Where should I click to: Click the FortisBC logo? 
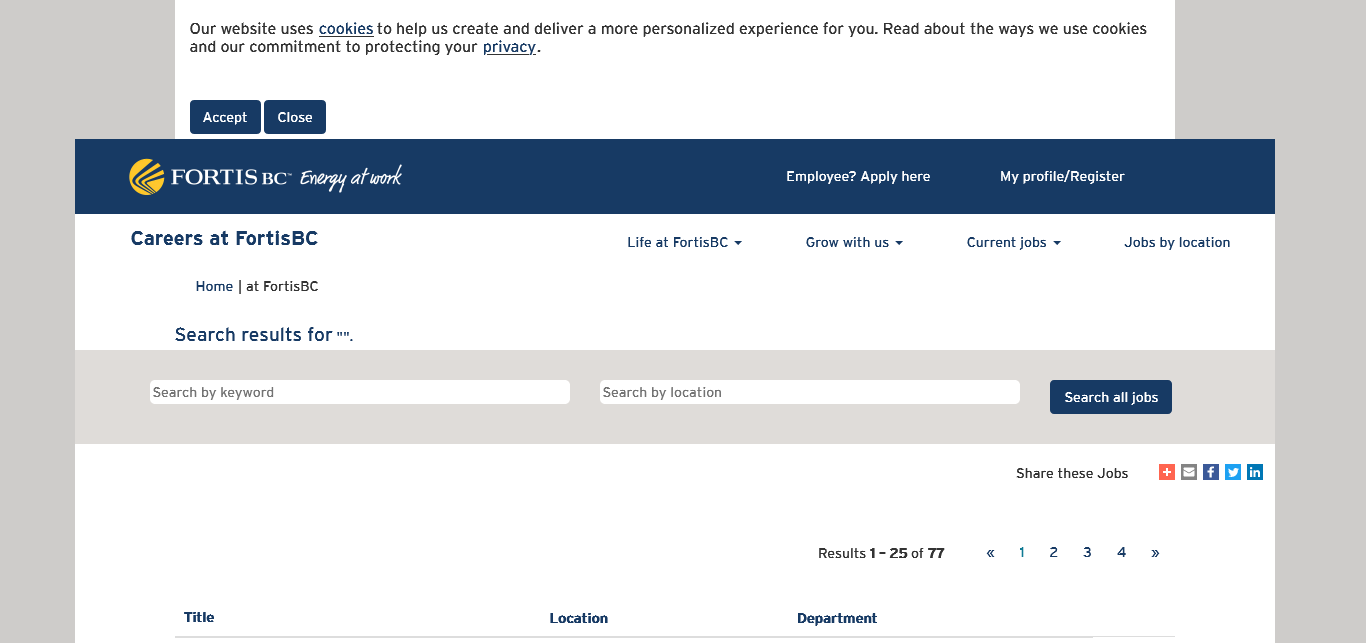(265, 177)
